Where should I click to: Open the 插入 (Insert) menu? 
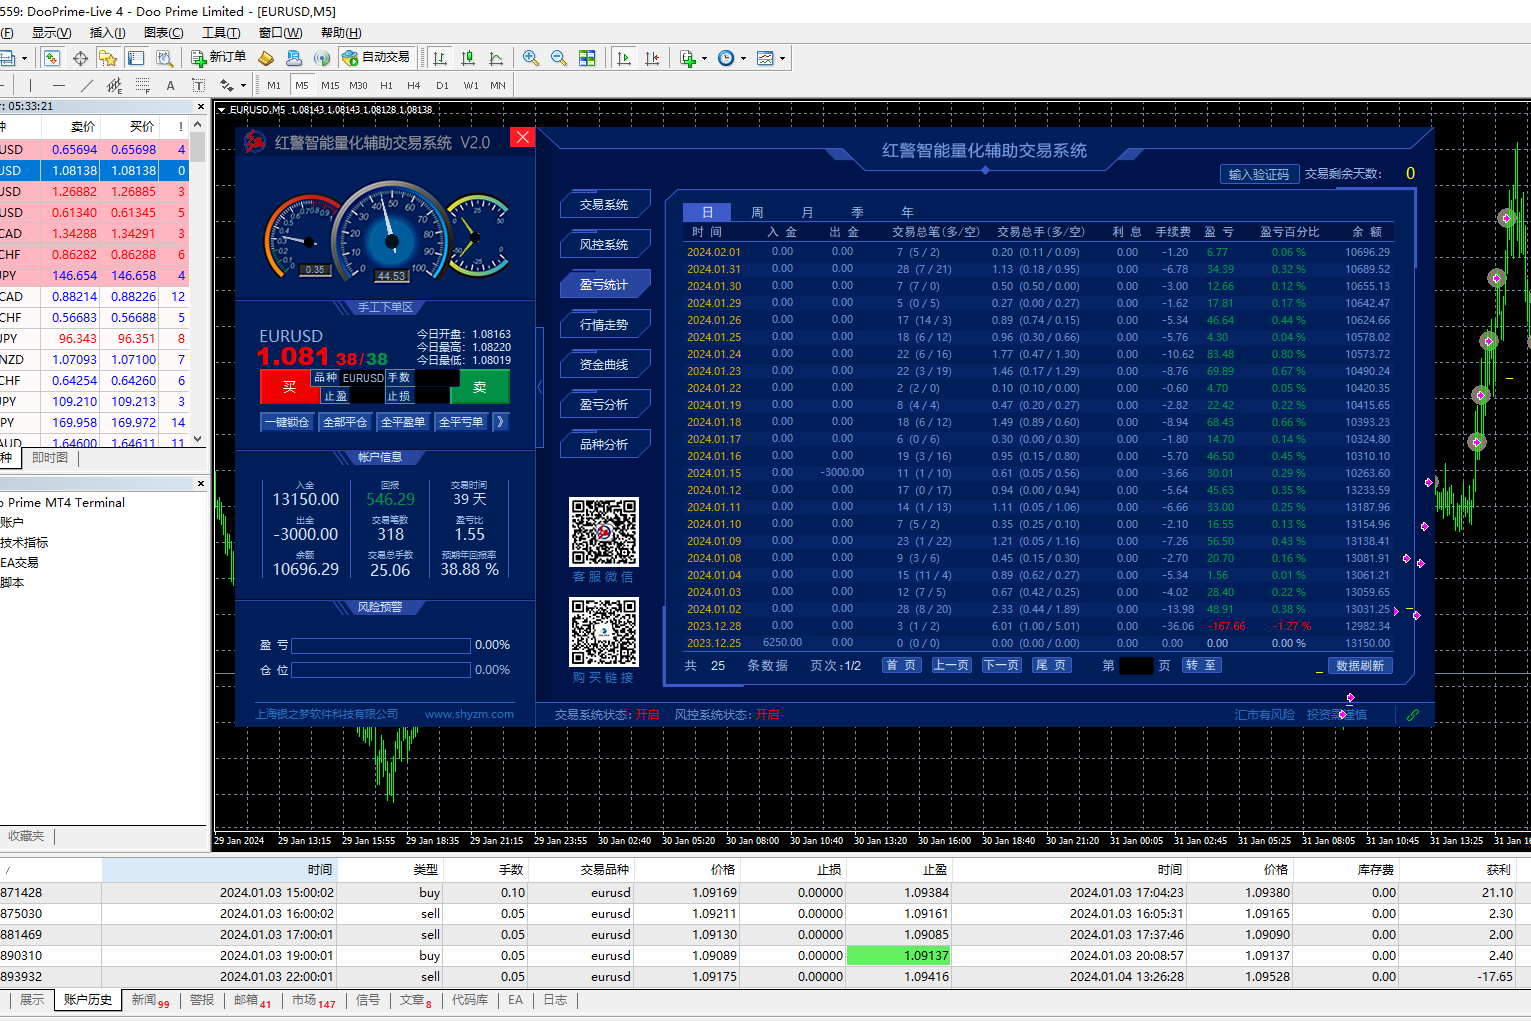pyautogui.click(x=107, y=33)
